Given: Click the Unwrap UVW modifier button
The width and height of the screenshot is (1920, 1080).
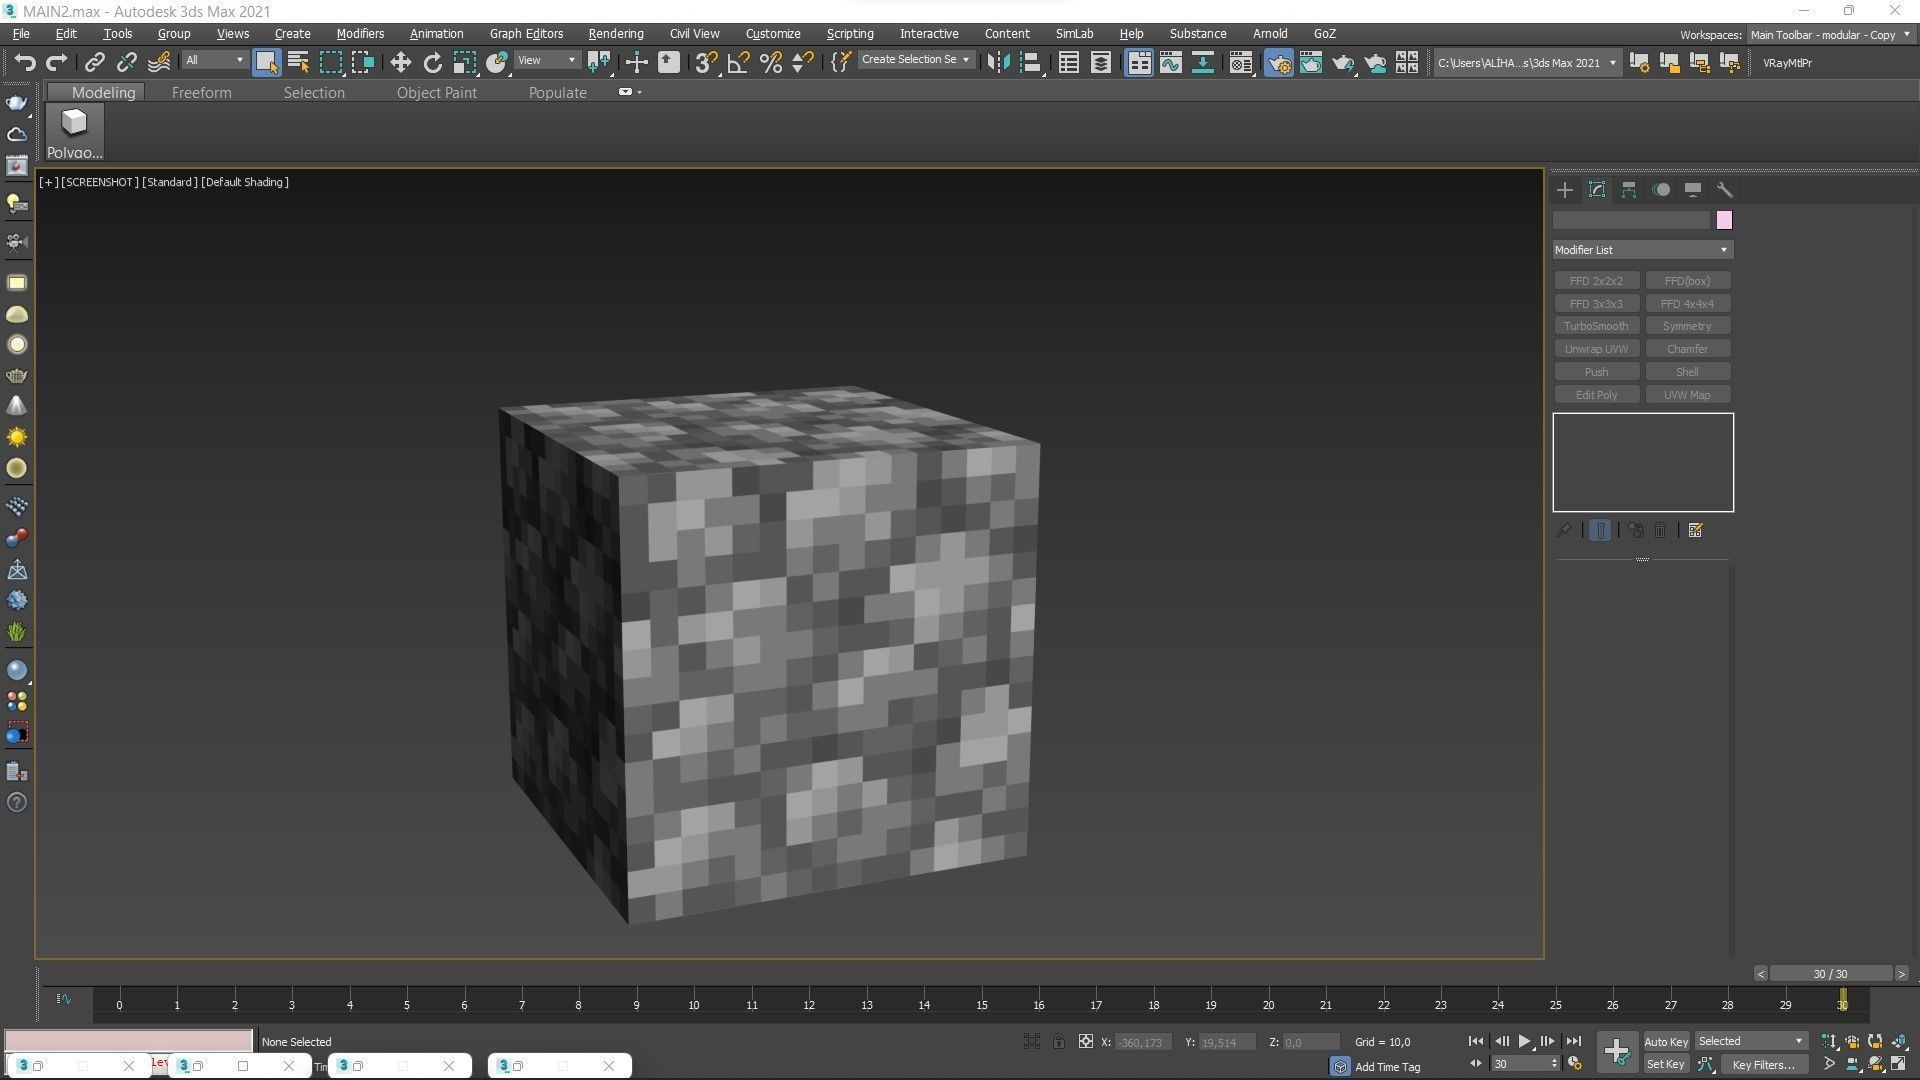Looking at the screenshot, I should pos(1596,349).
